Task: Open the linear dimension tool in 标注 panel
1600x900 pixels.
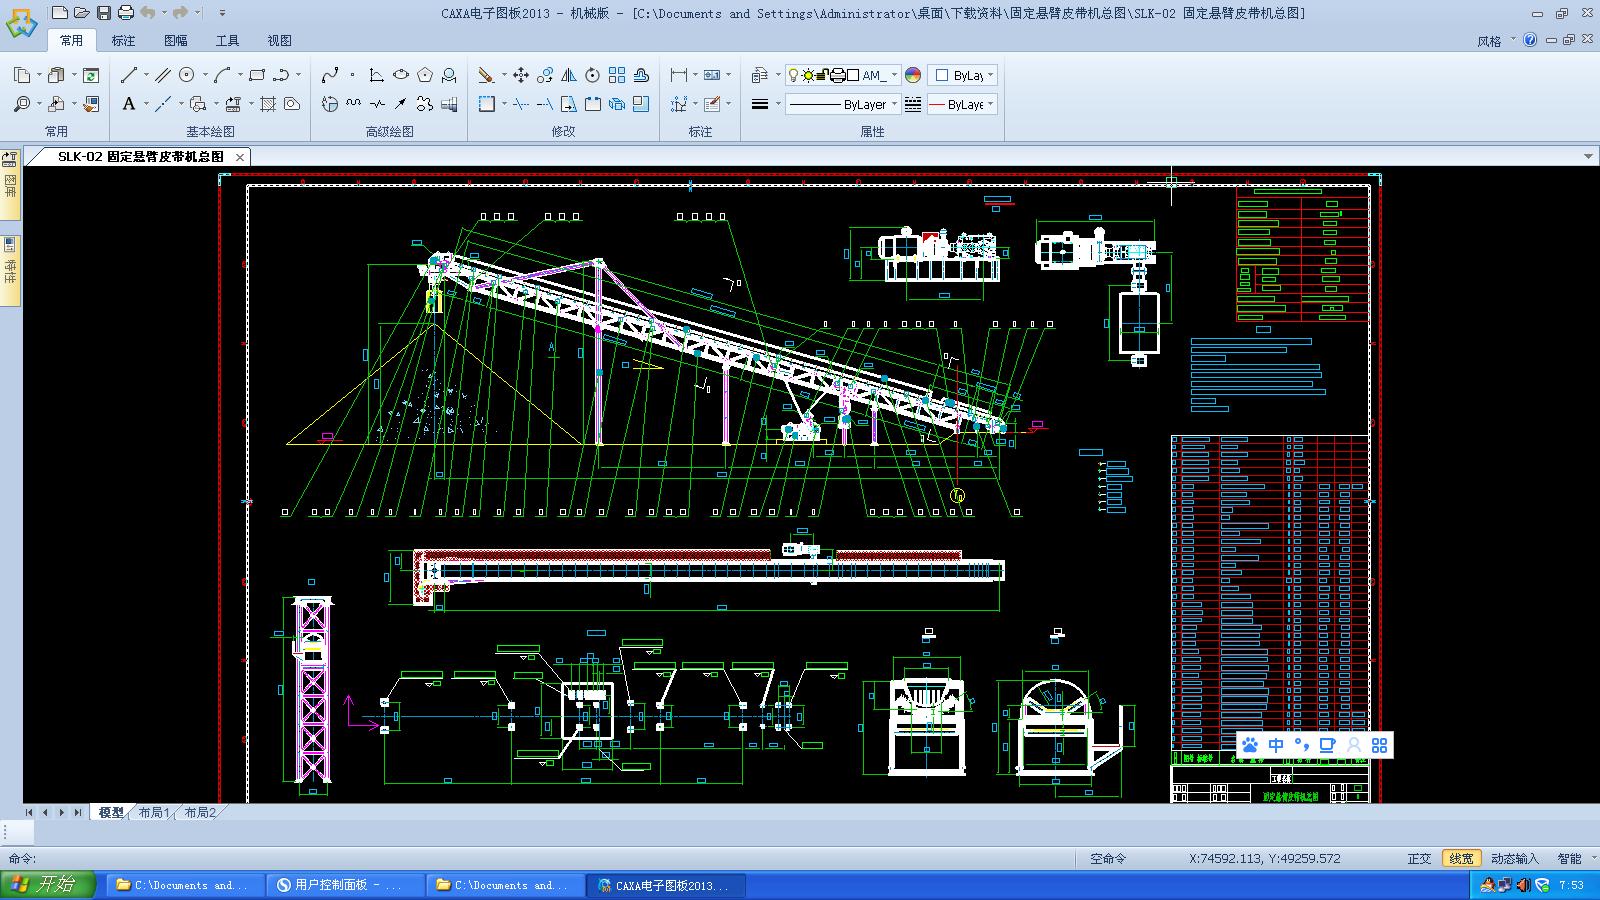Action: 680,73
